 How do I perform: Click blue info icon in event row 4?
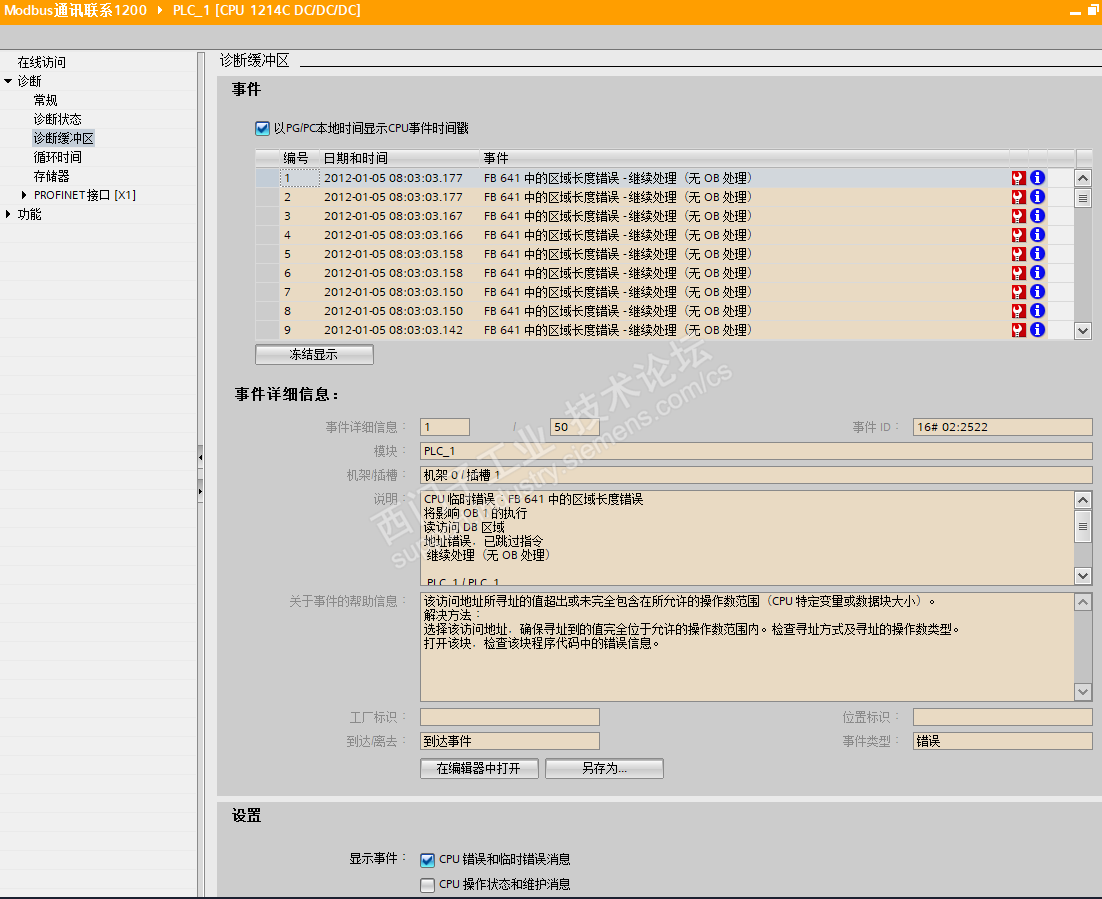click(x=1037, y=235)
